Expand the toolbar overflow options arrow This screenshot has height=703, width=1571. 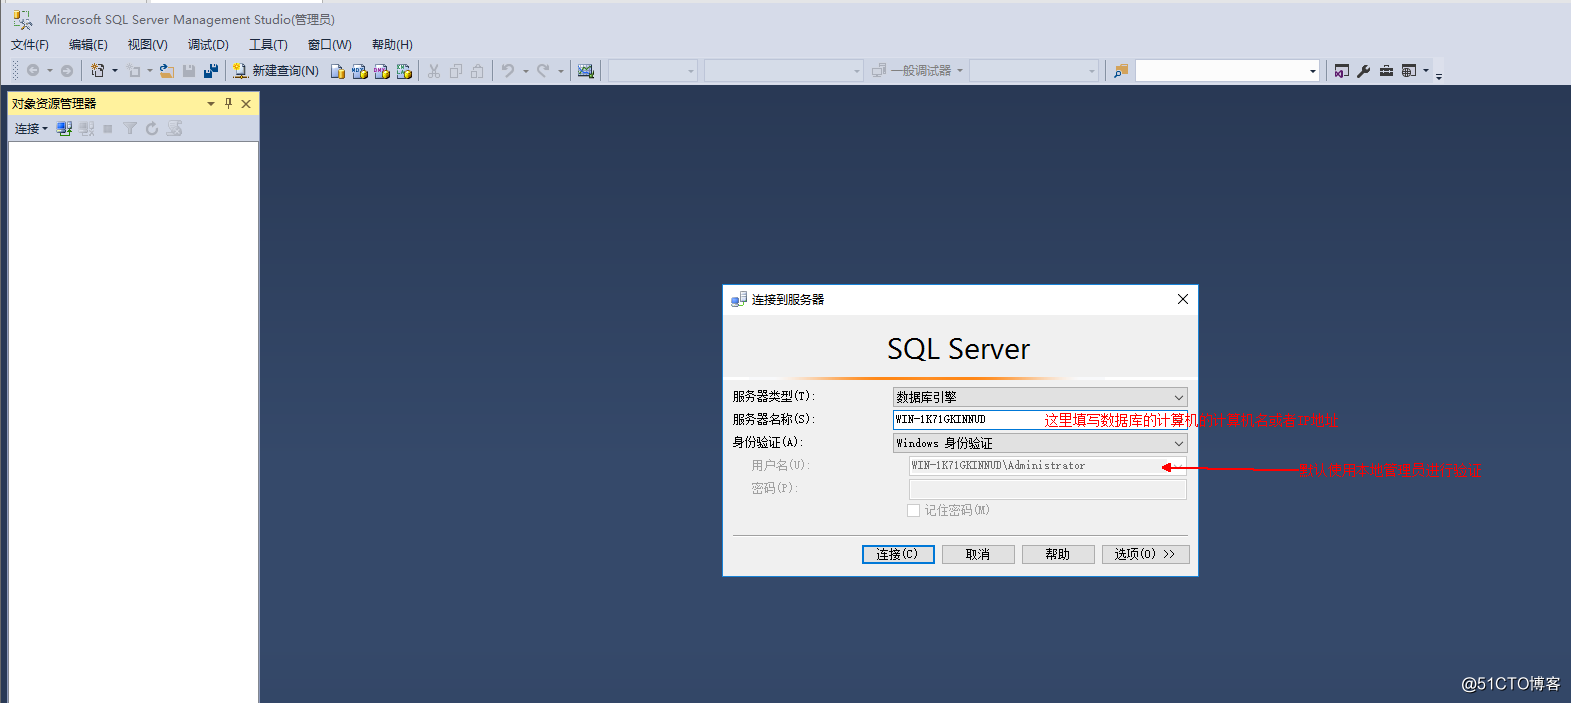(1439, 75)
